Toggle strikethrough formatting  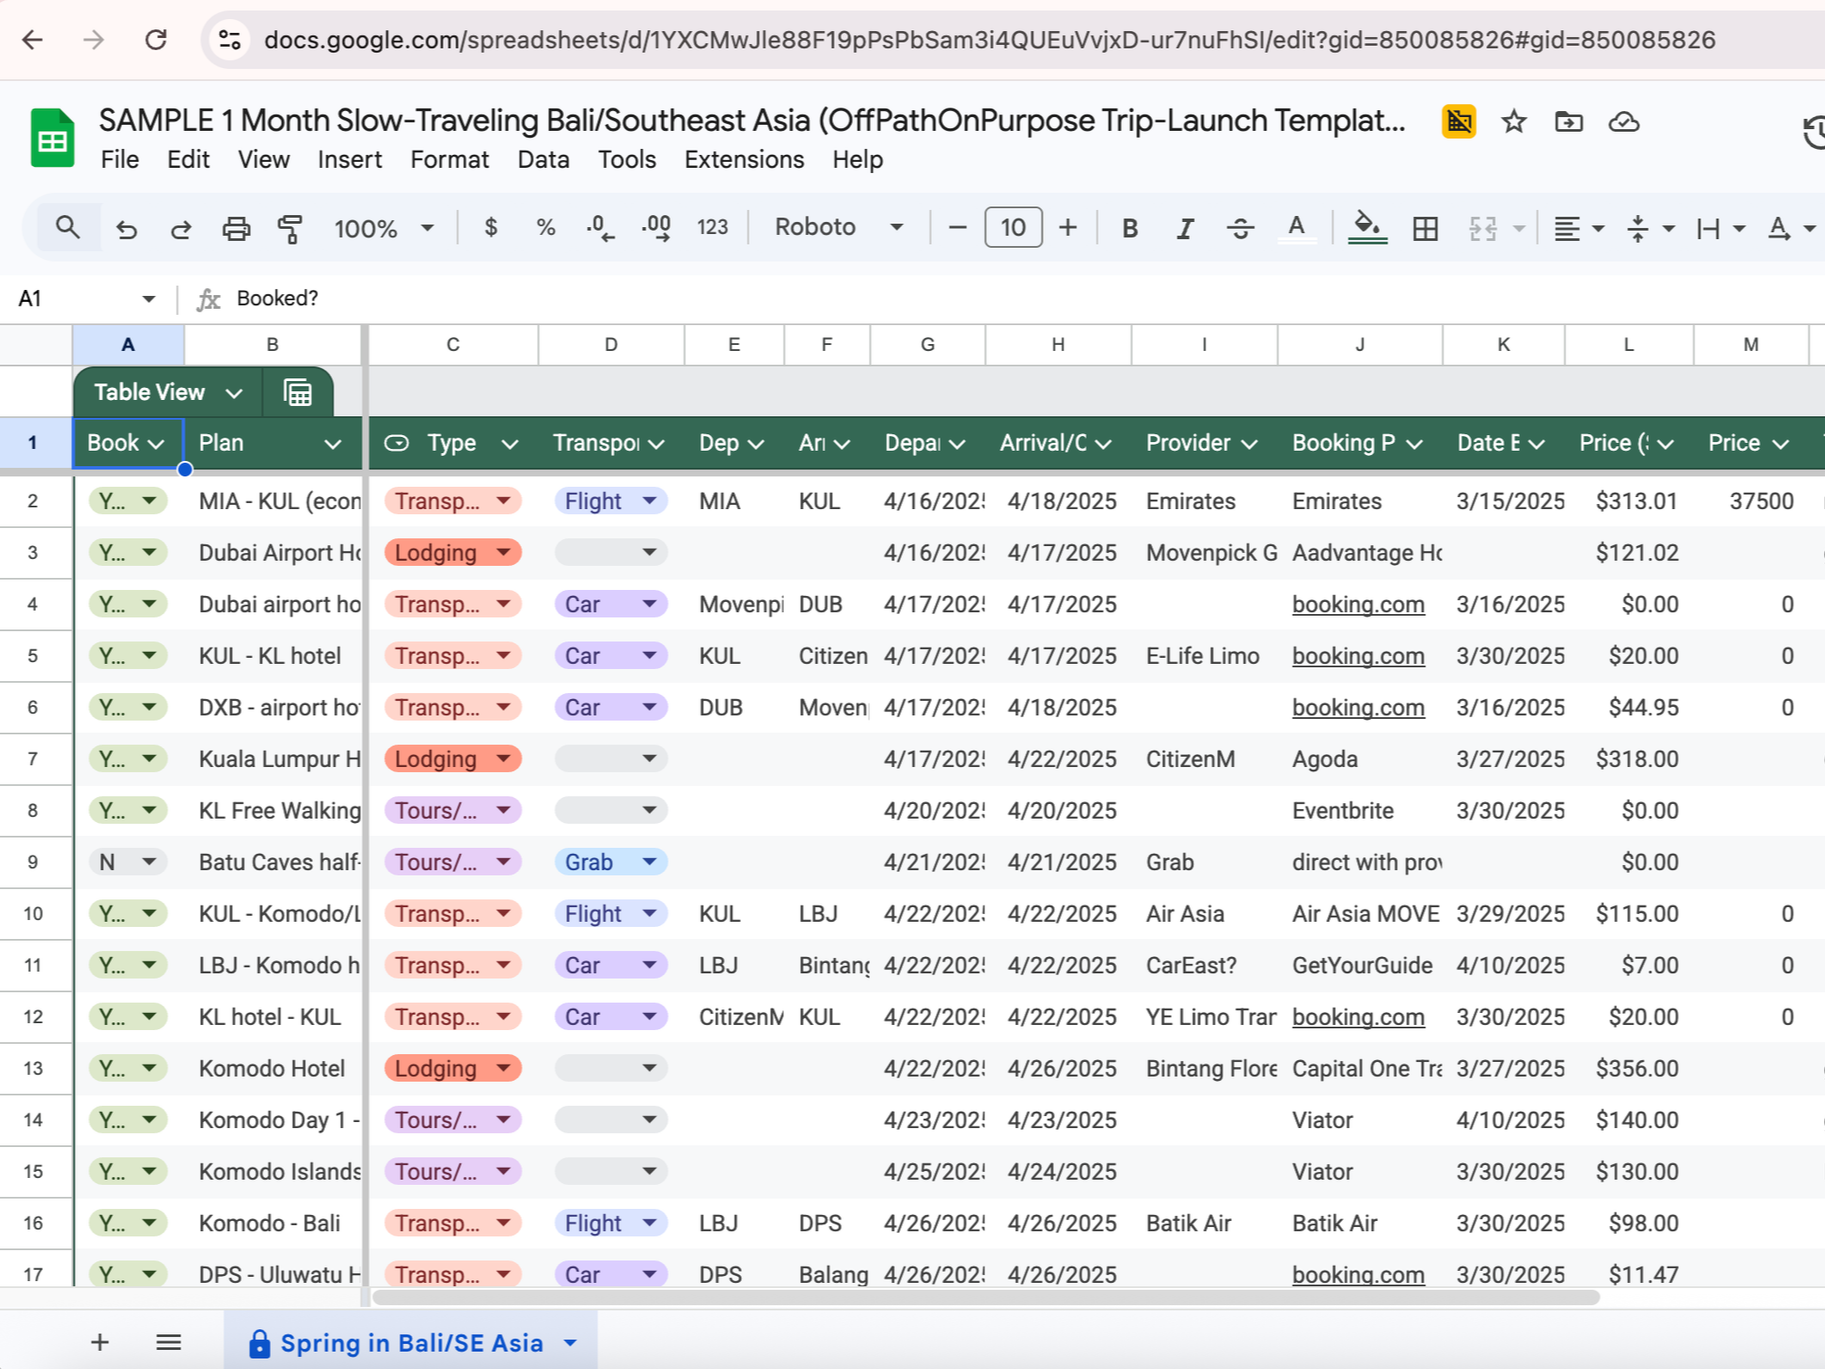coord(1240,228)
